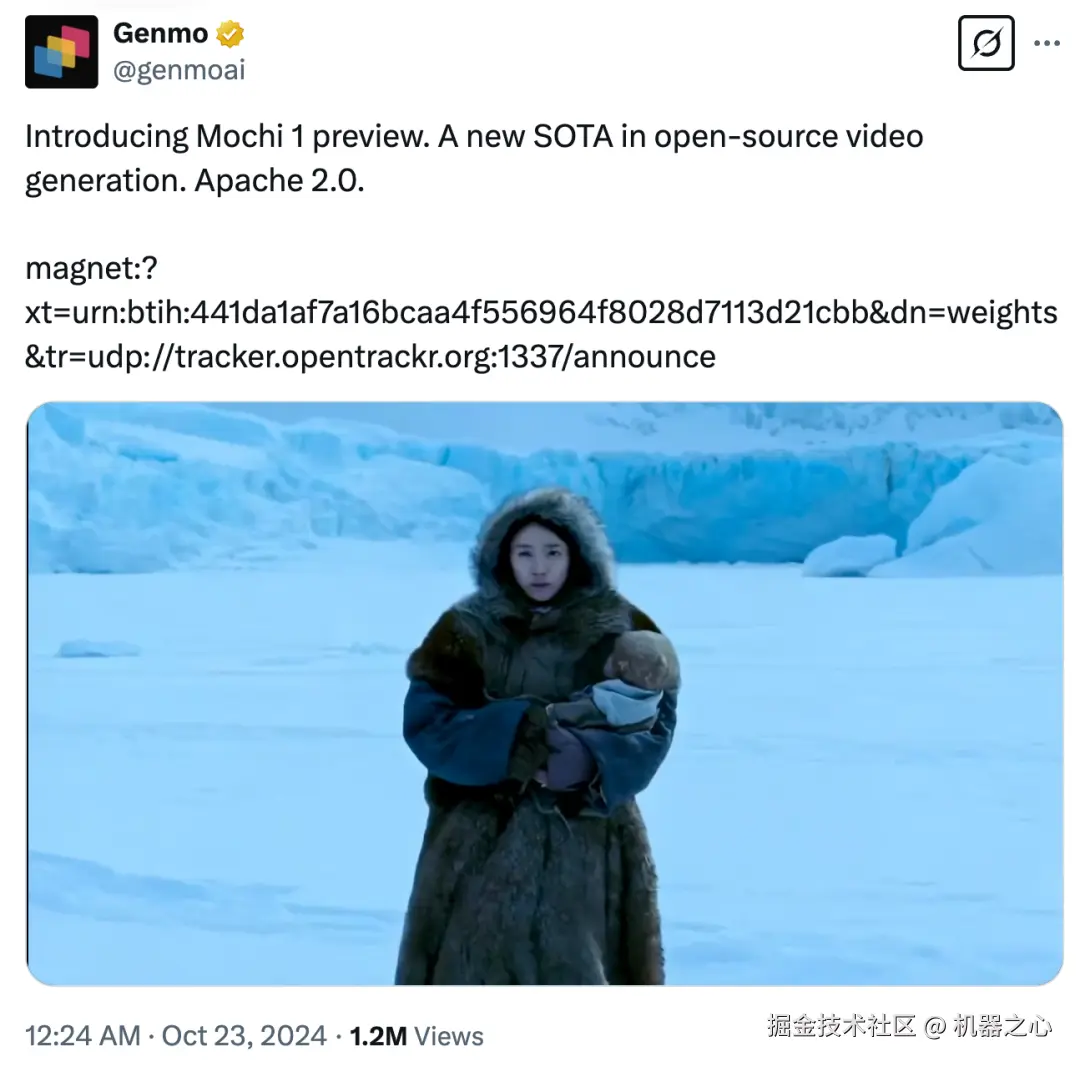Open the Genmo profile avatar
The width and height of the screenshot is (1080, 1067).
tap(61, 52)
